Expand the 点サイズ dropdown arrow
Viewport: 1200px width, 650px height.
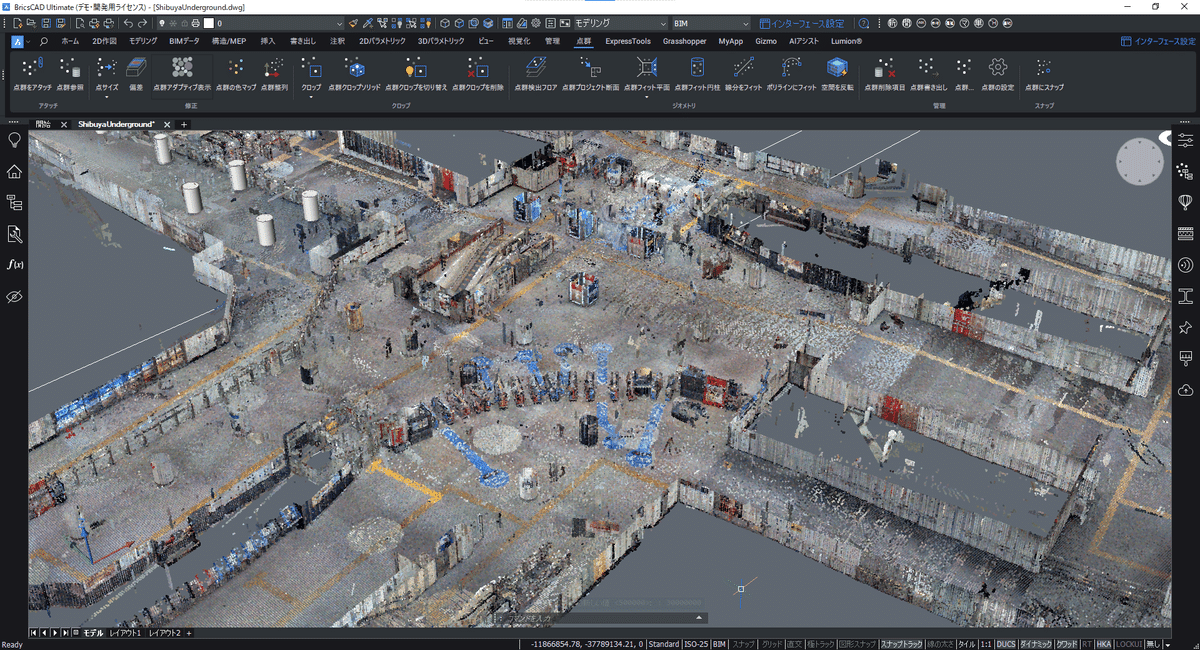click(106, 97)
